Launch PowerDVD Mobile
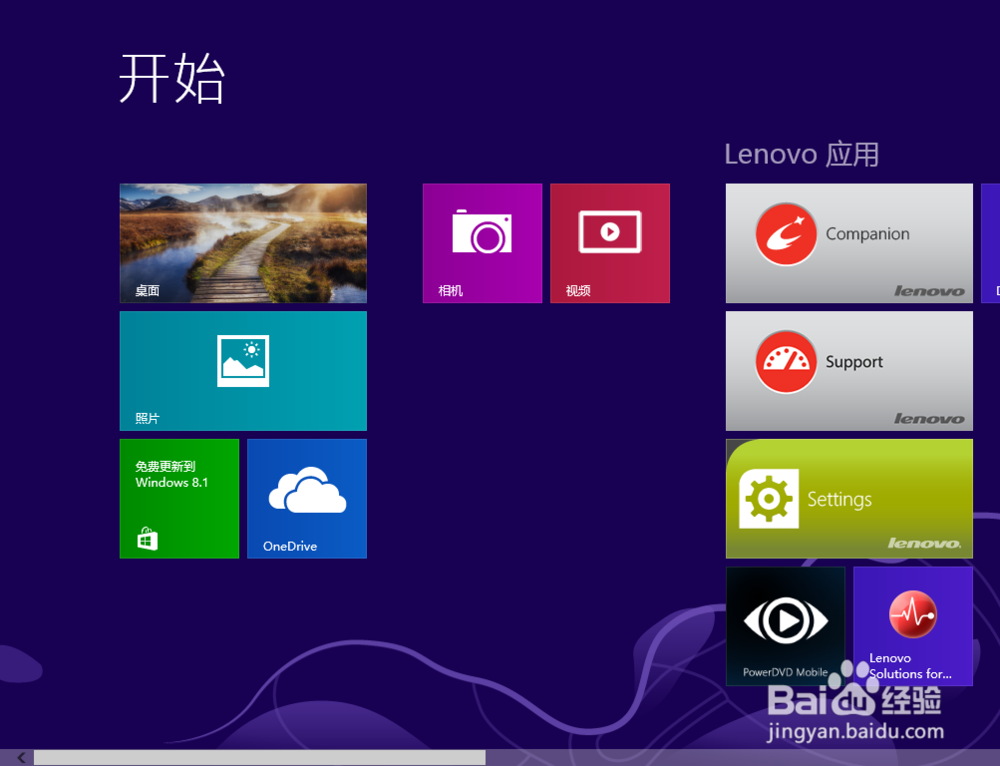Image resolution: width=1000 pixels, height=766 pixels. tap(786, 626)
